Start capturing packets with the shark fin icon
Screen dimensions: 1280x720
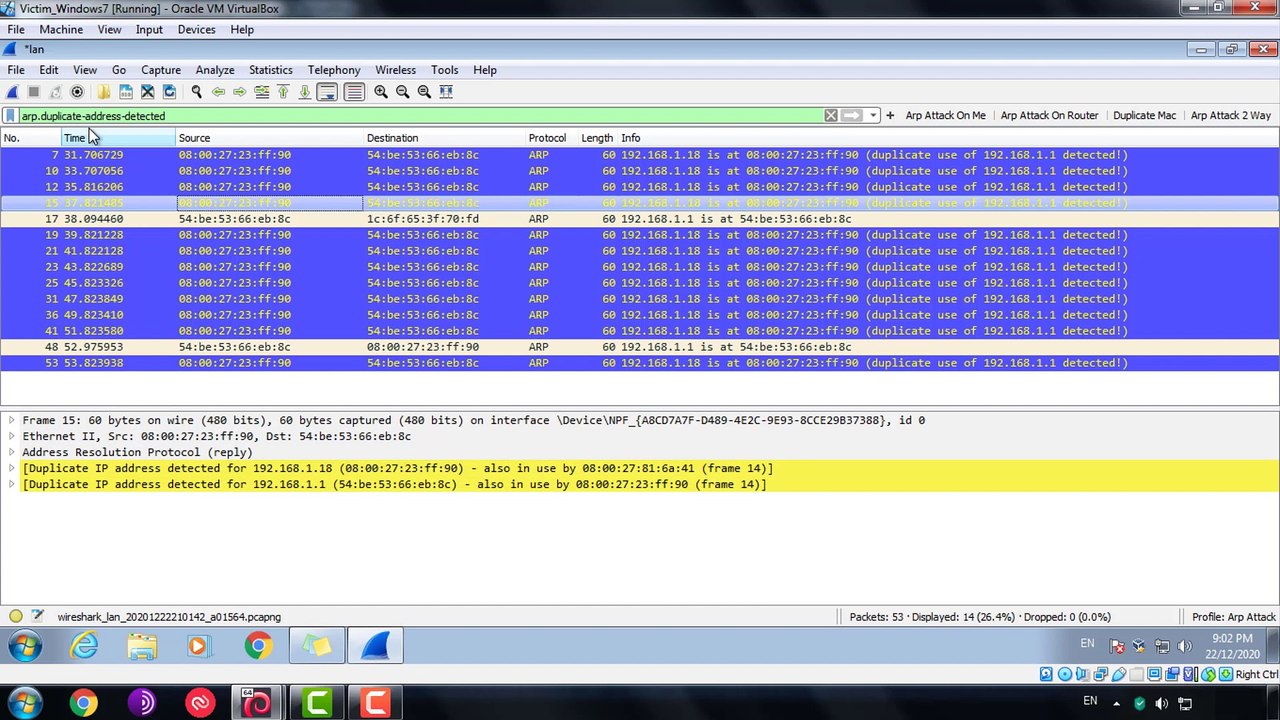click(12, 92)
